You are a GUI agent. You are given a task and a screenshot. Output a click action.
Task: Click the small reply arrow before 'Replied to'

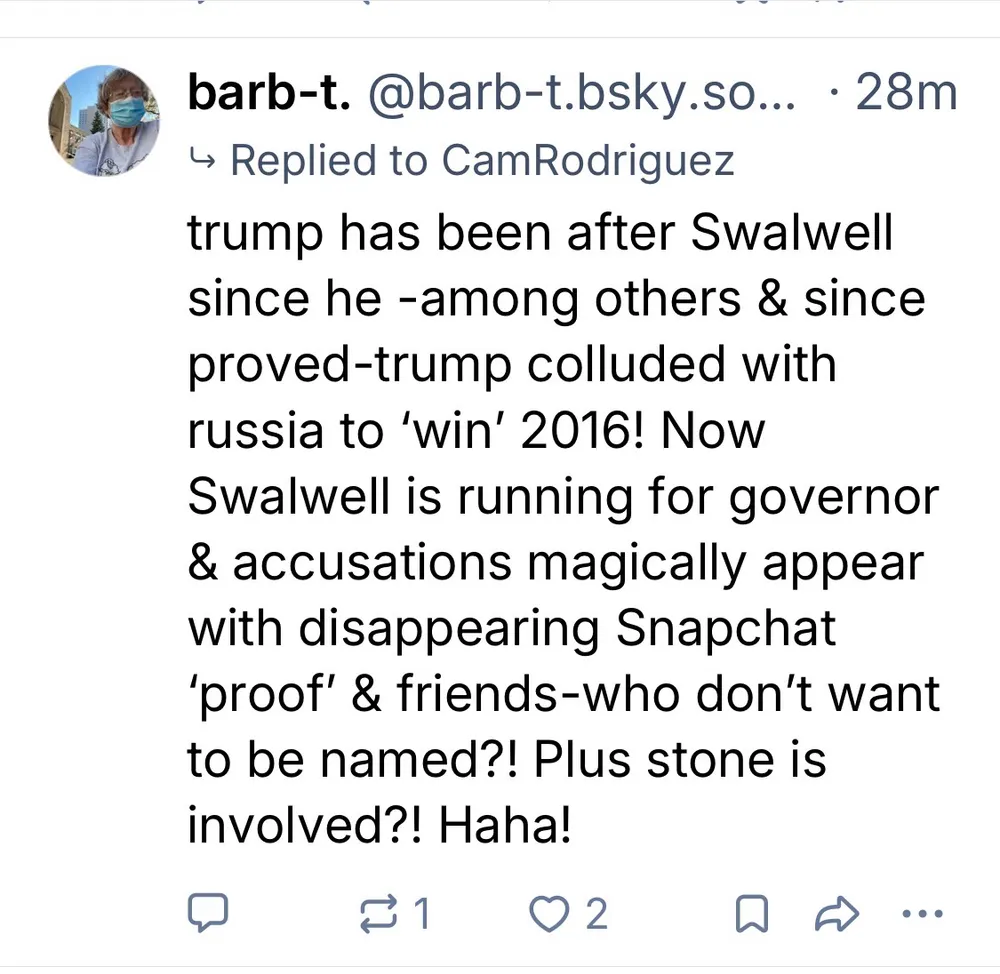[201, 160]
